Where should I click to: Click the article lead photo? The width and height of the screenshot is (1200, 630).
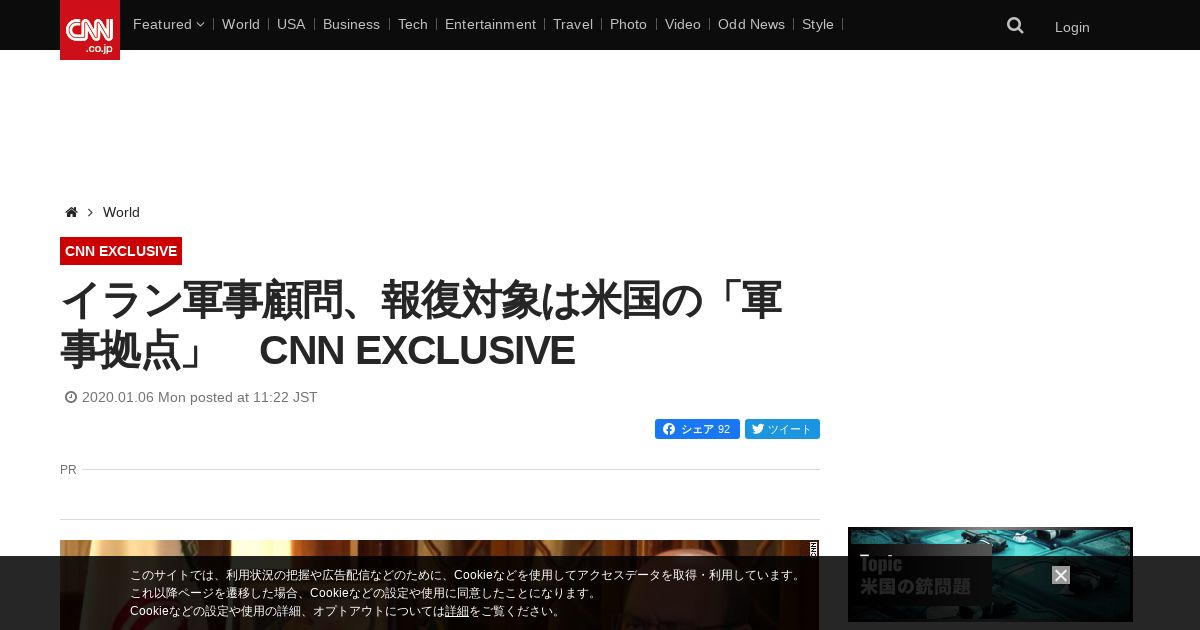(x=439, y=585)
